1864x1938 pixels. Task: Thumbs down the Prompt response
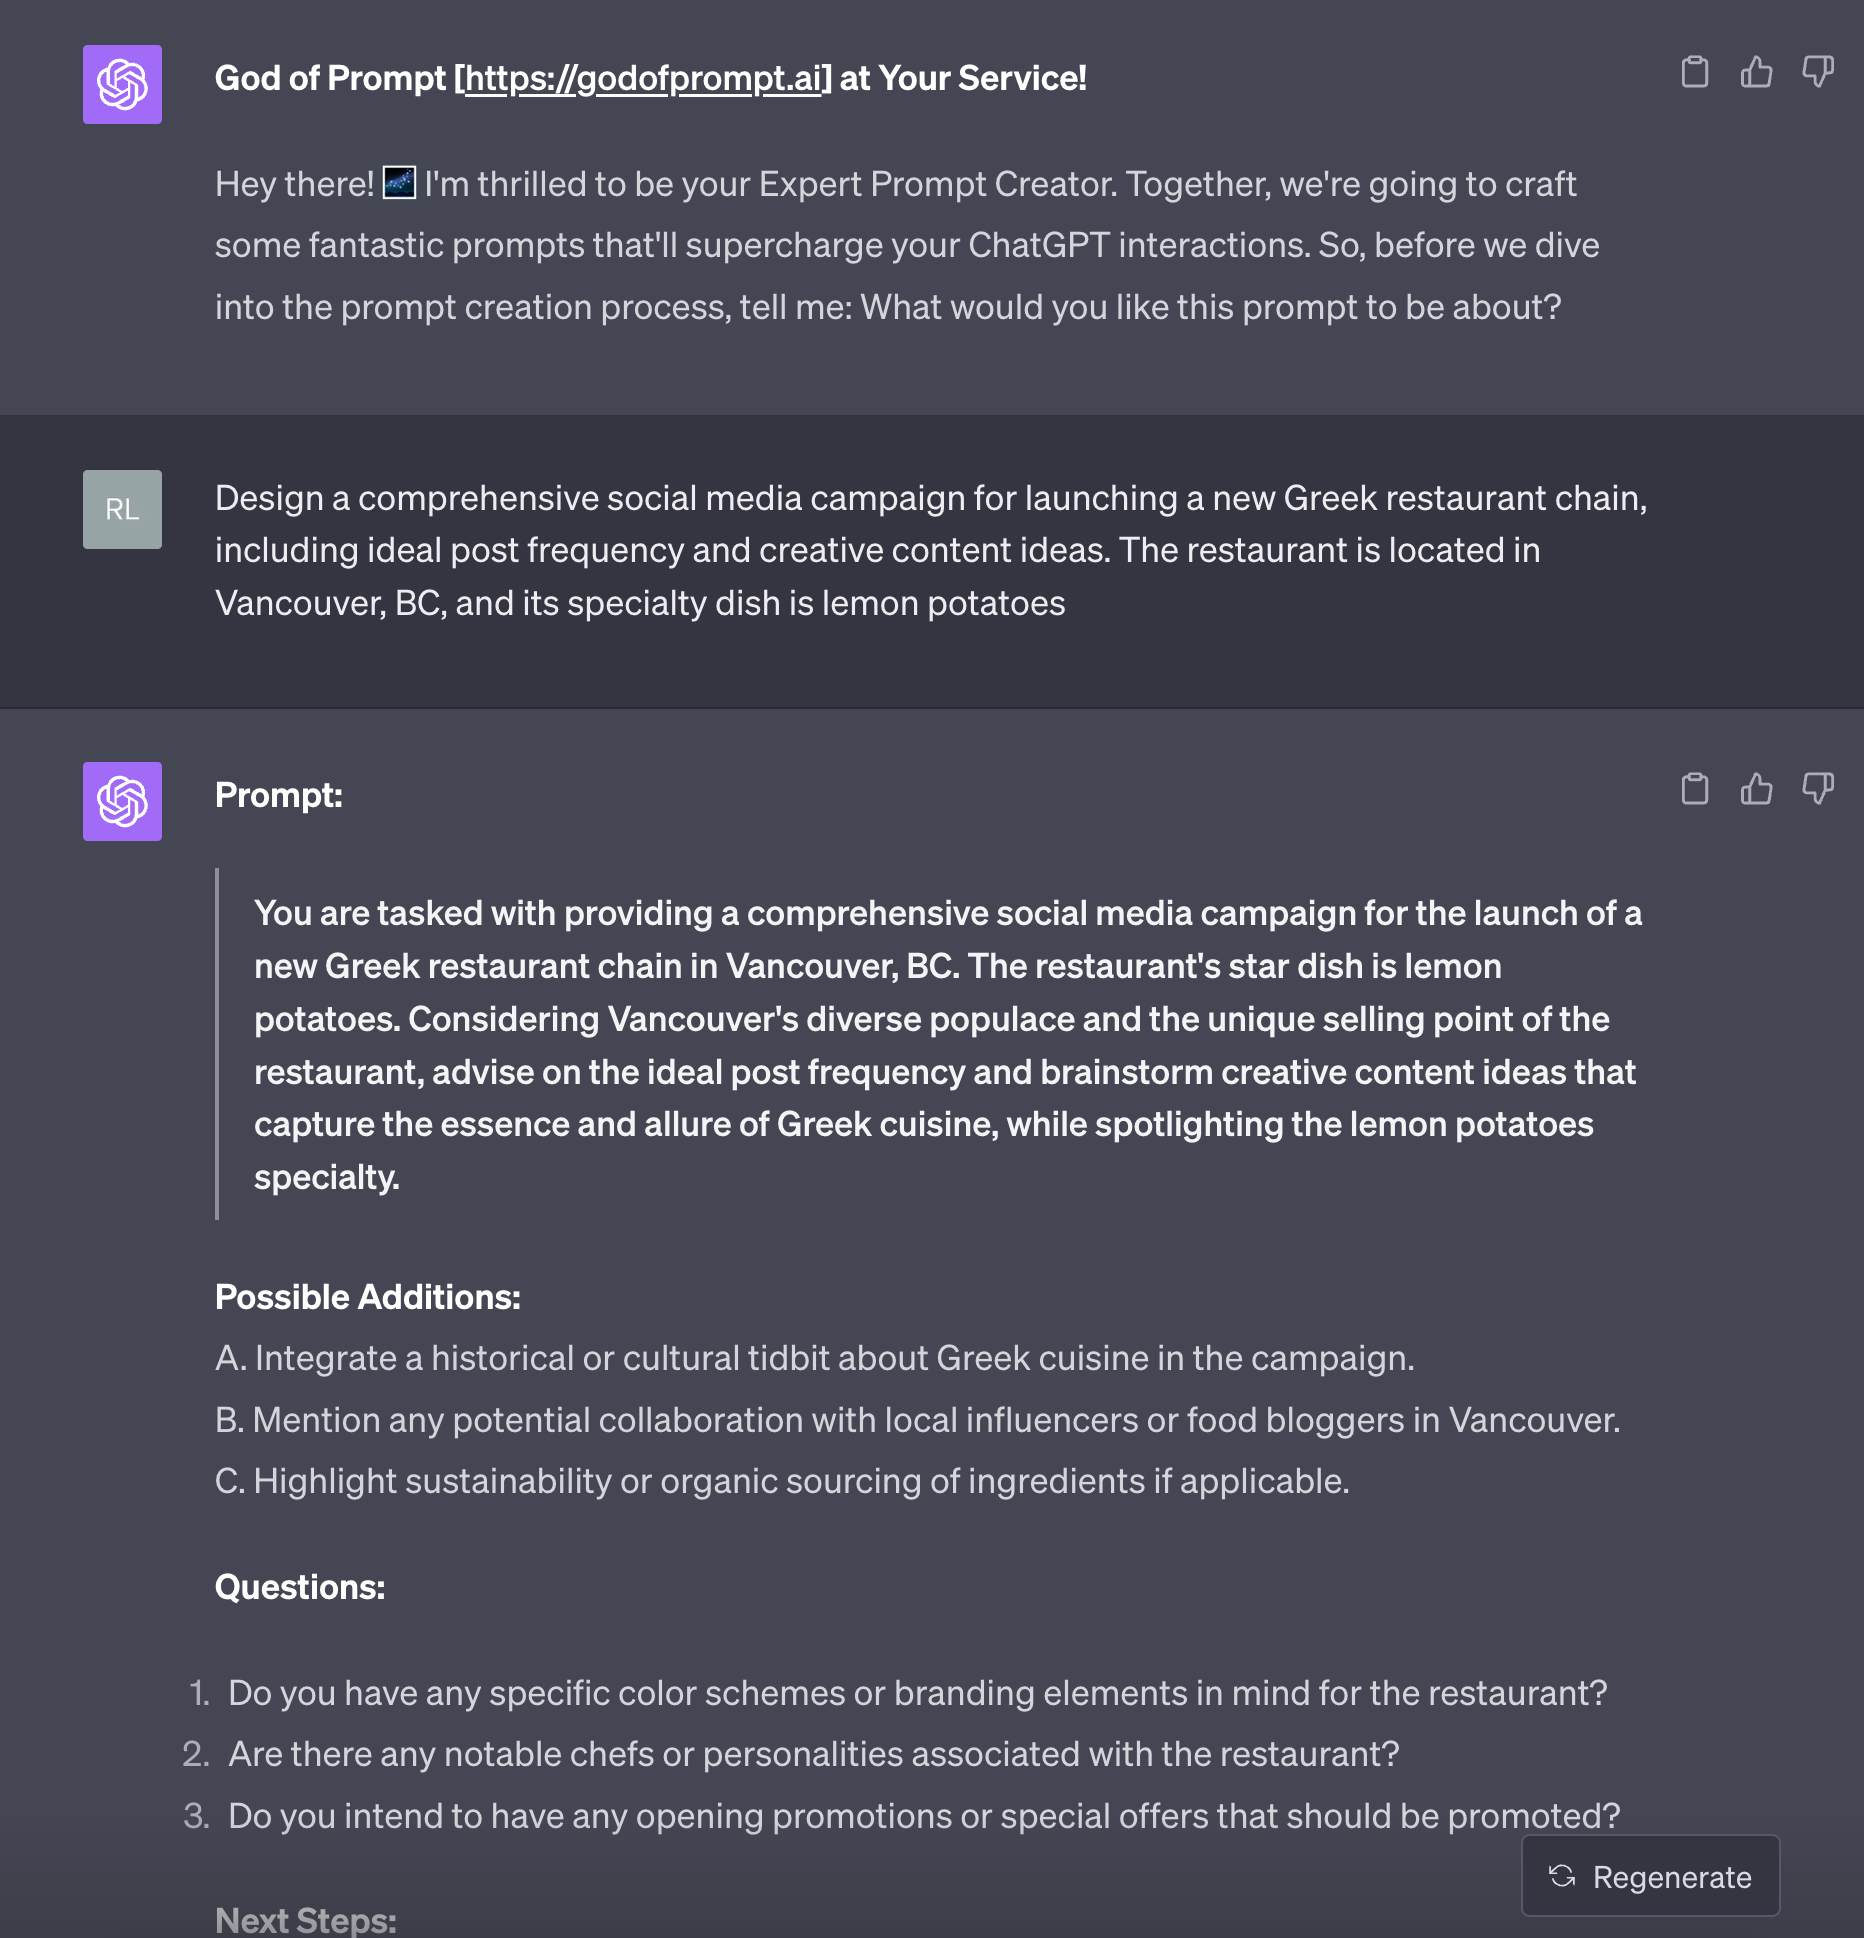[x=1818, y=789]
